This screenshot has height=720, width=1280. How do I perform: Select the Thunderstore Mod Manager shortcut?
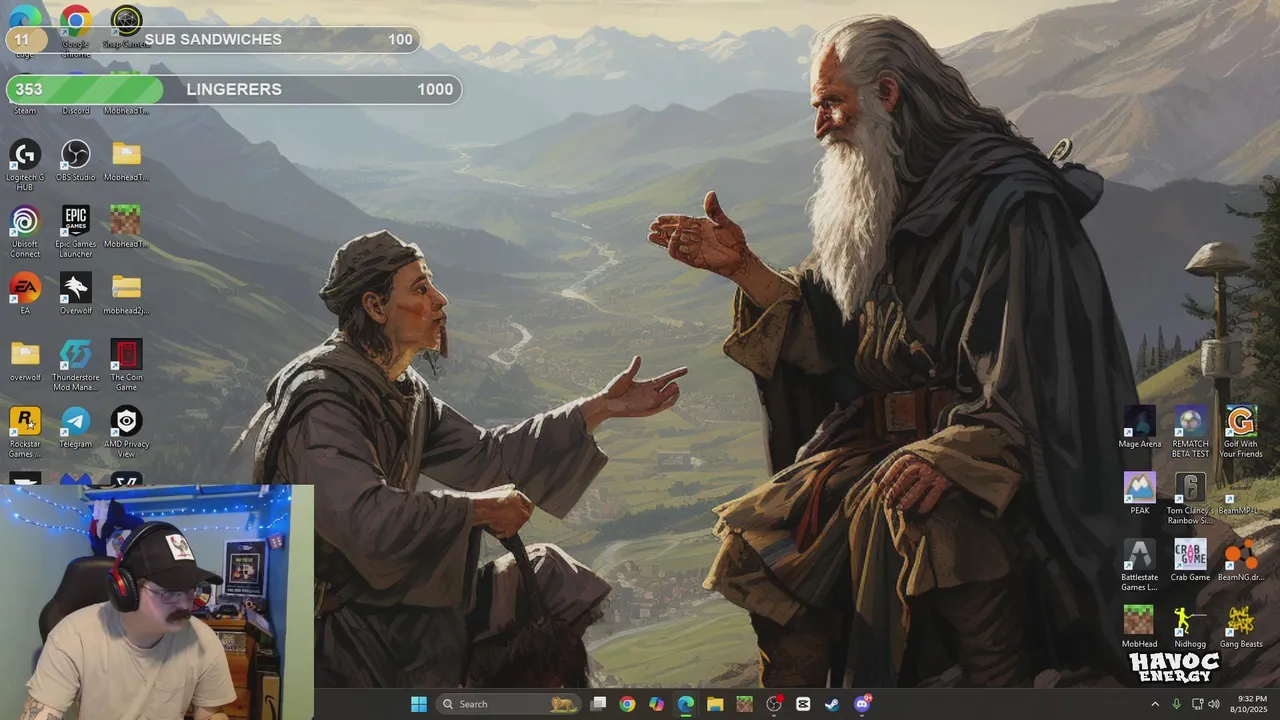pyautogui.click(x=76, y=365)
